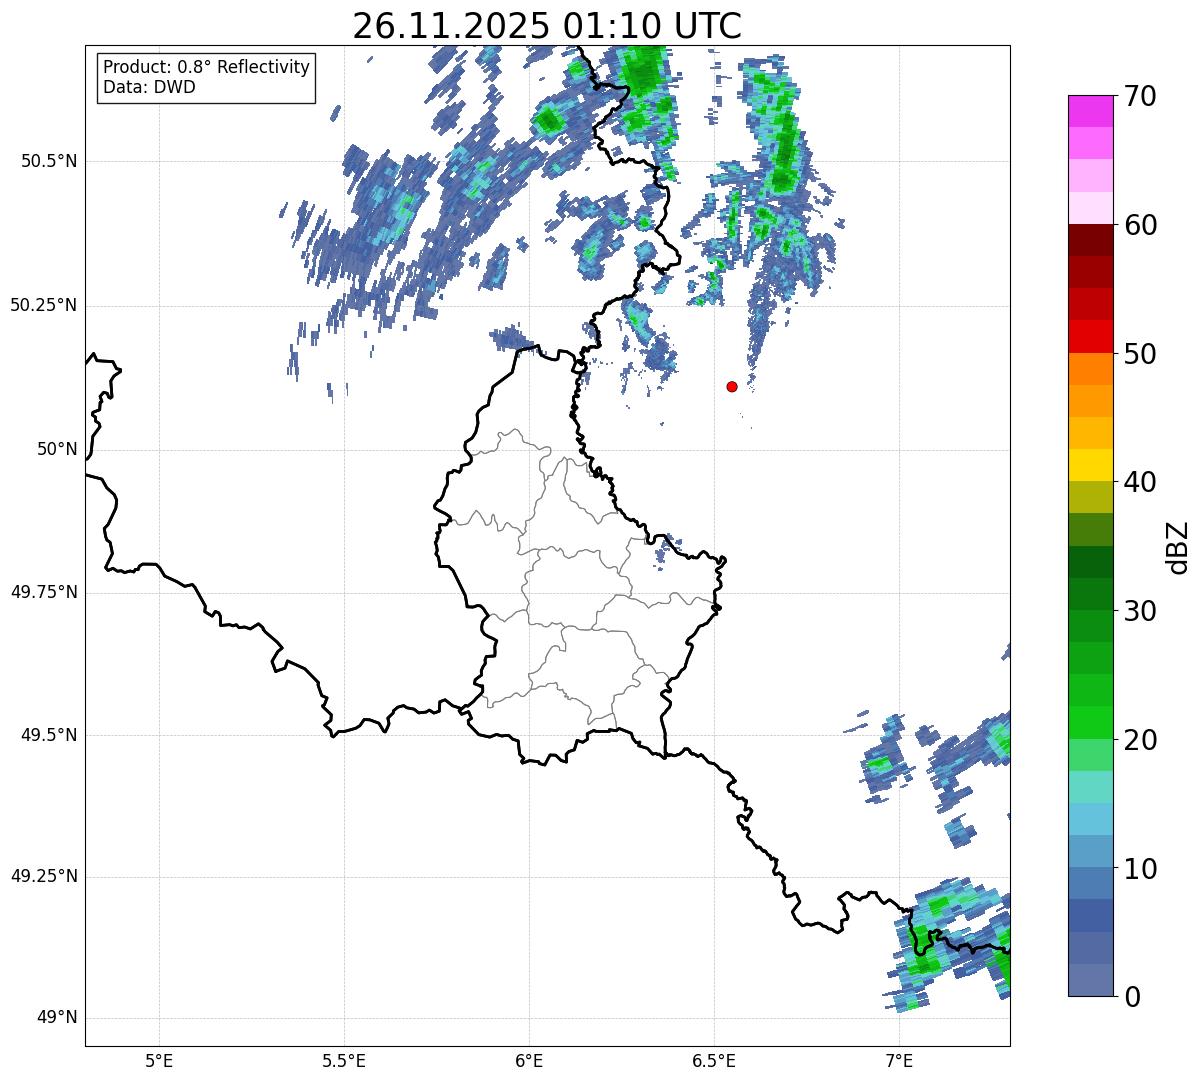Click the 49.75°N latitude tick label
1202x1081 pixels.
[44, 592]
